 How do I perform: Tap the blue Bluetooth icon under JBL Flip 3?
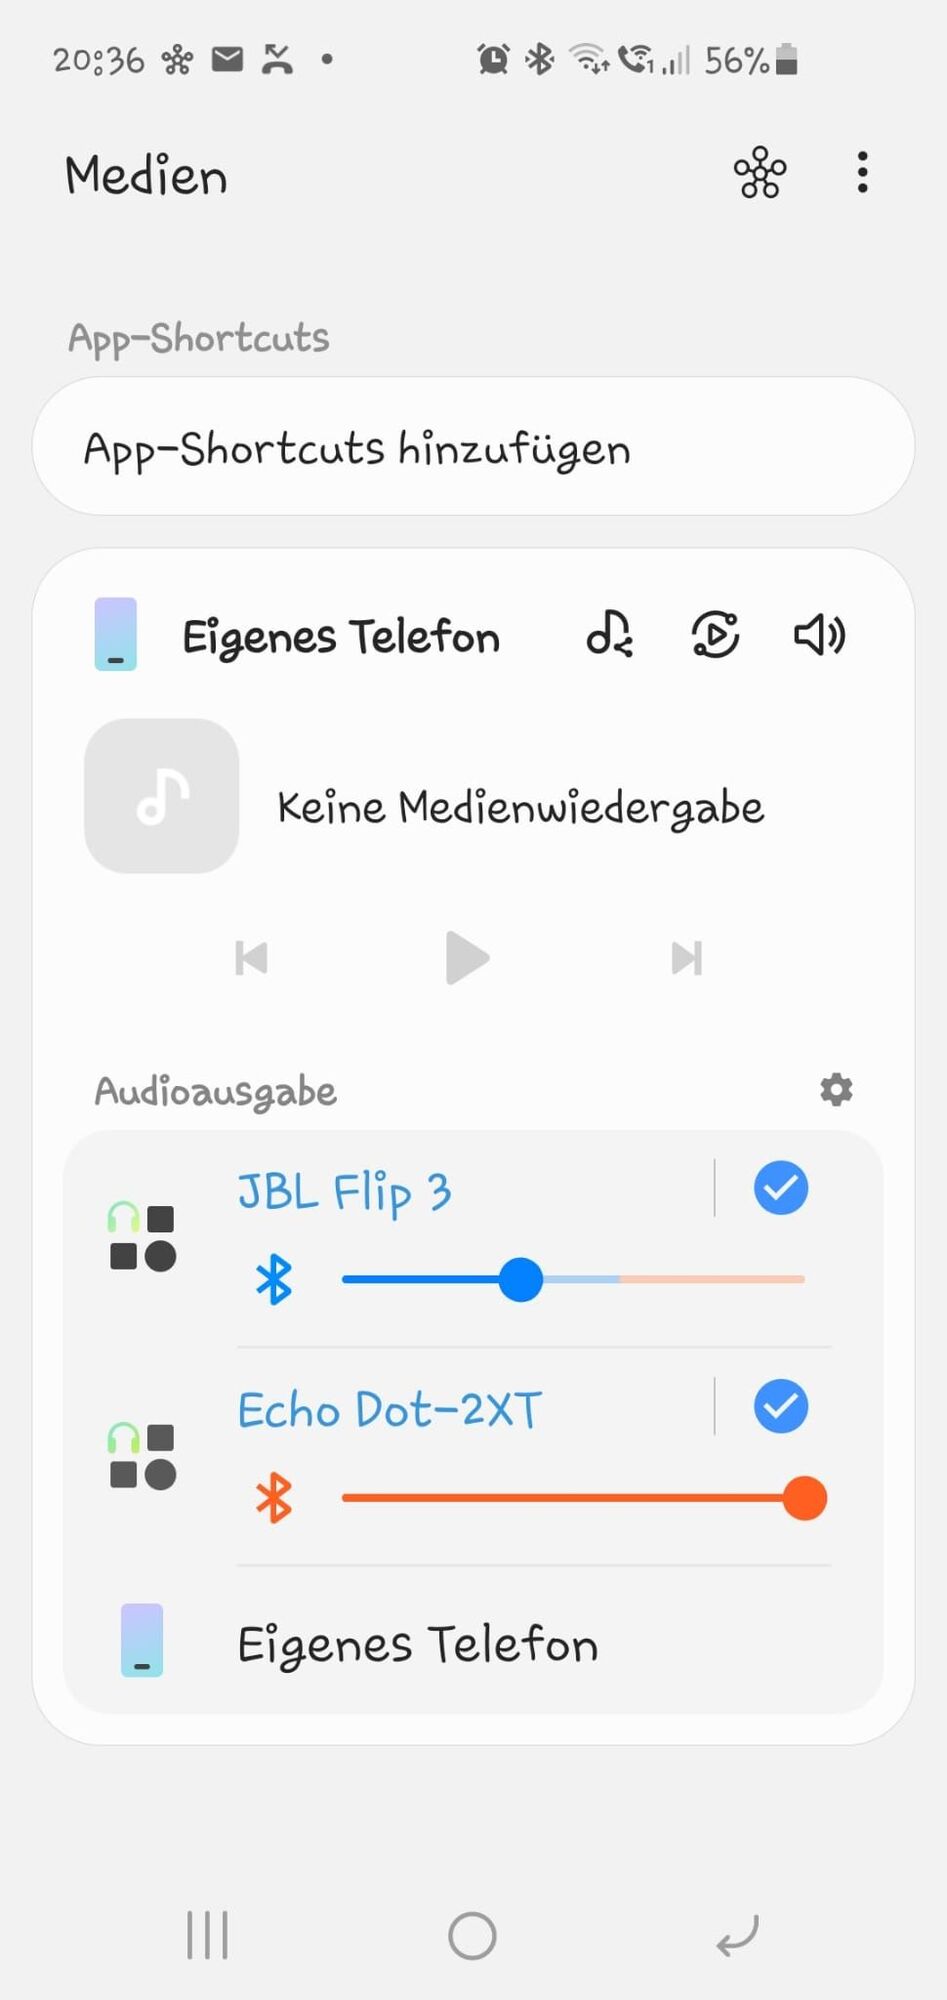coord(273,1280)
